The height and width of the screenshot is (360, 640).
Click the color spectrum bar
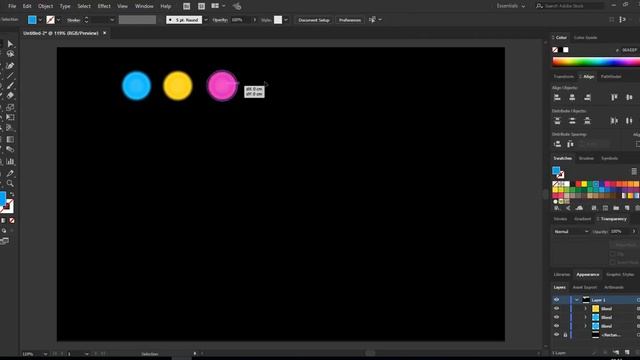click(596, 62)
